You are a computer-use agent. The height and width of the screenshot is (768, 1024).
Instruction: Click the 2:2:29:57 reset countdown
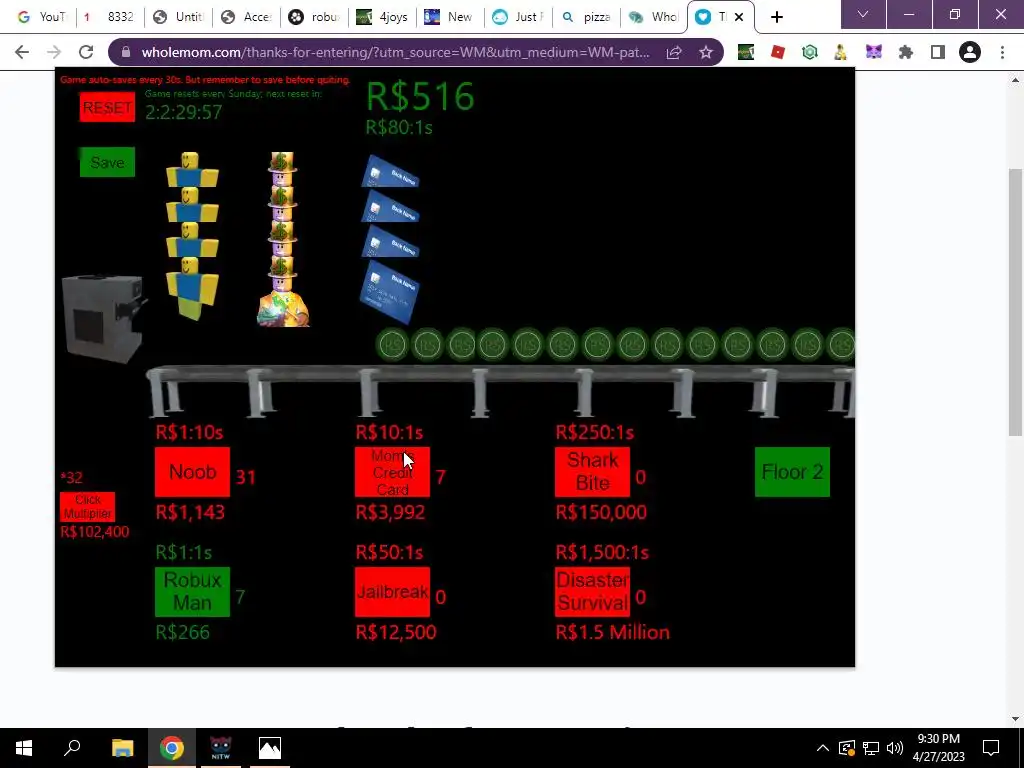coord(184,112)
